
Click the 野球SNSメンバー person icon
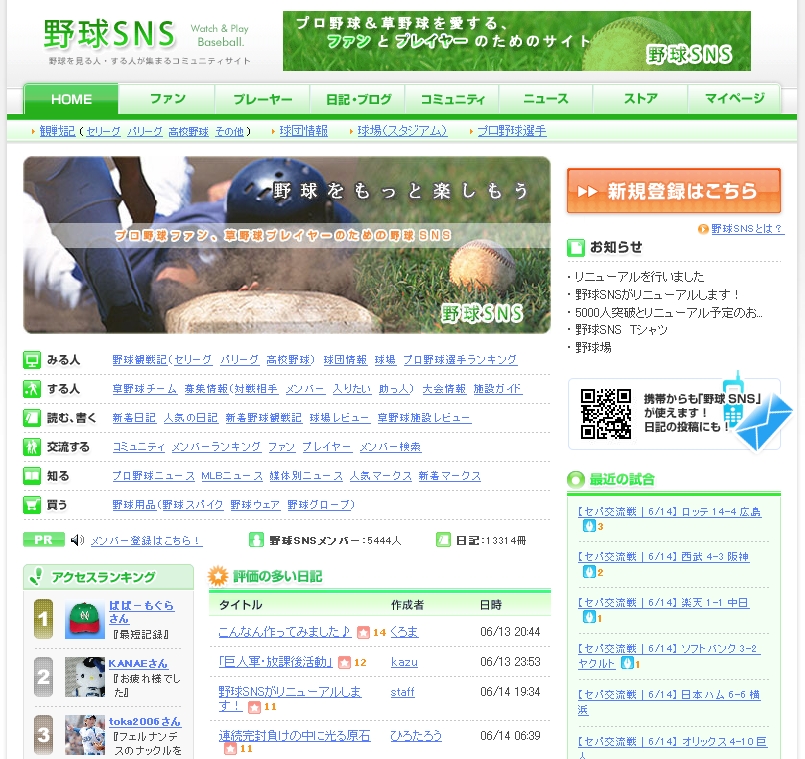(x=256, y=540)
